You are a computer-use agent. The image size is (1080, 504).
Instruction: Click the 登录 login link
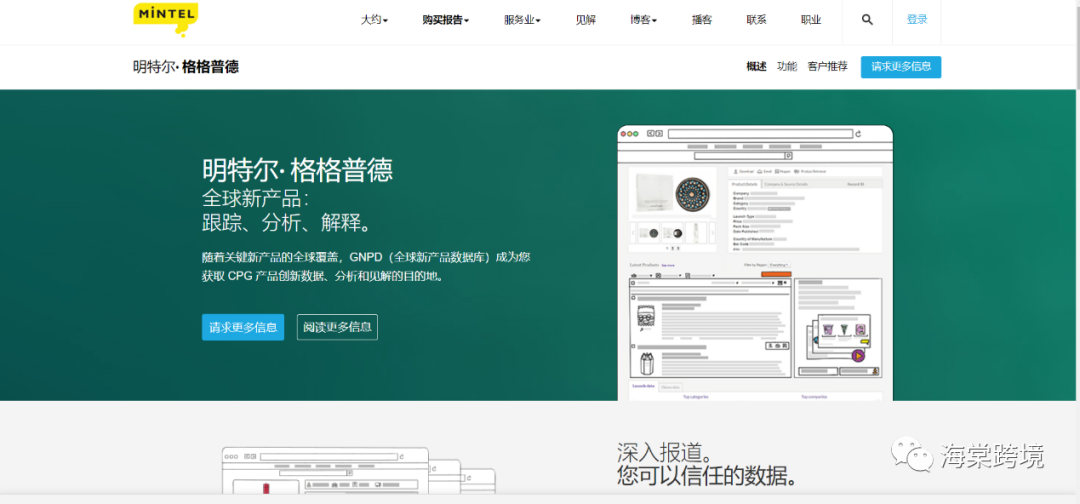tap(917, 20)
